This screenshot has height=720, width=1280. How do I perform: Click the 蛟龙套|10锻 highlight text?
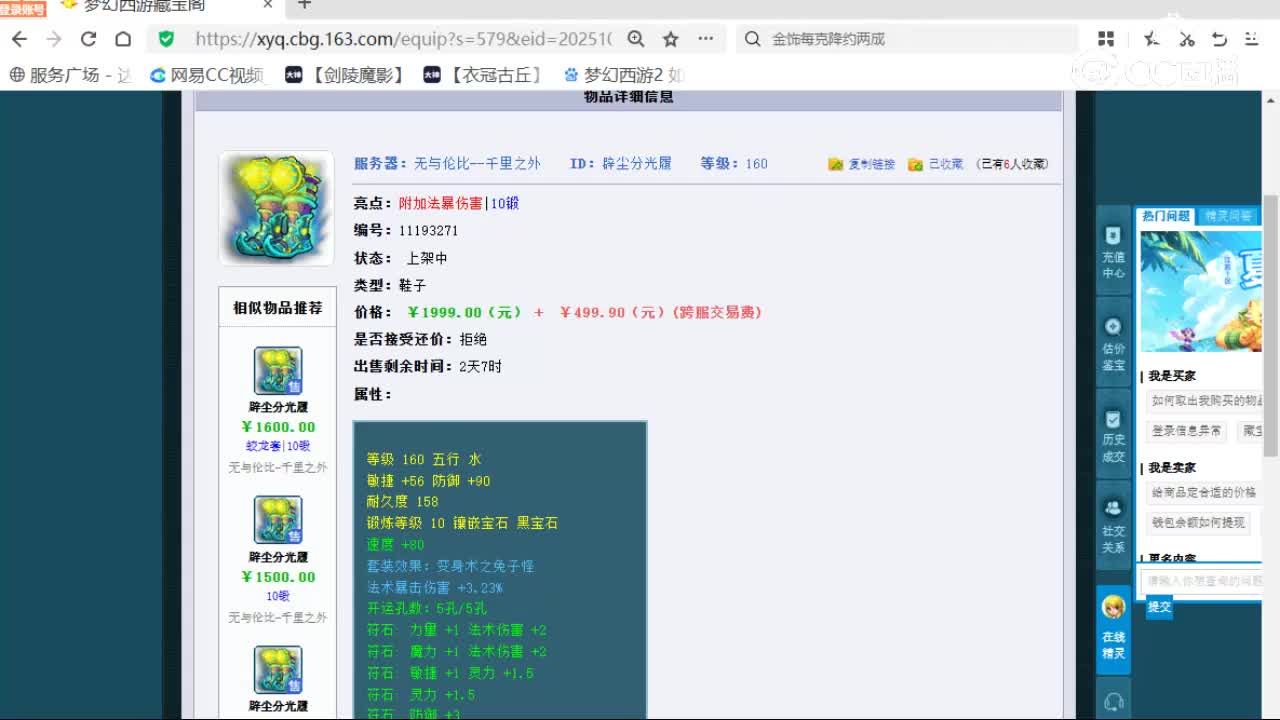tap(278, 446)
